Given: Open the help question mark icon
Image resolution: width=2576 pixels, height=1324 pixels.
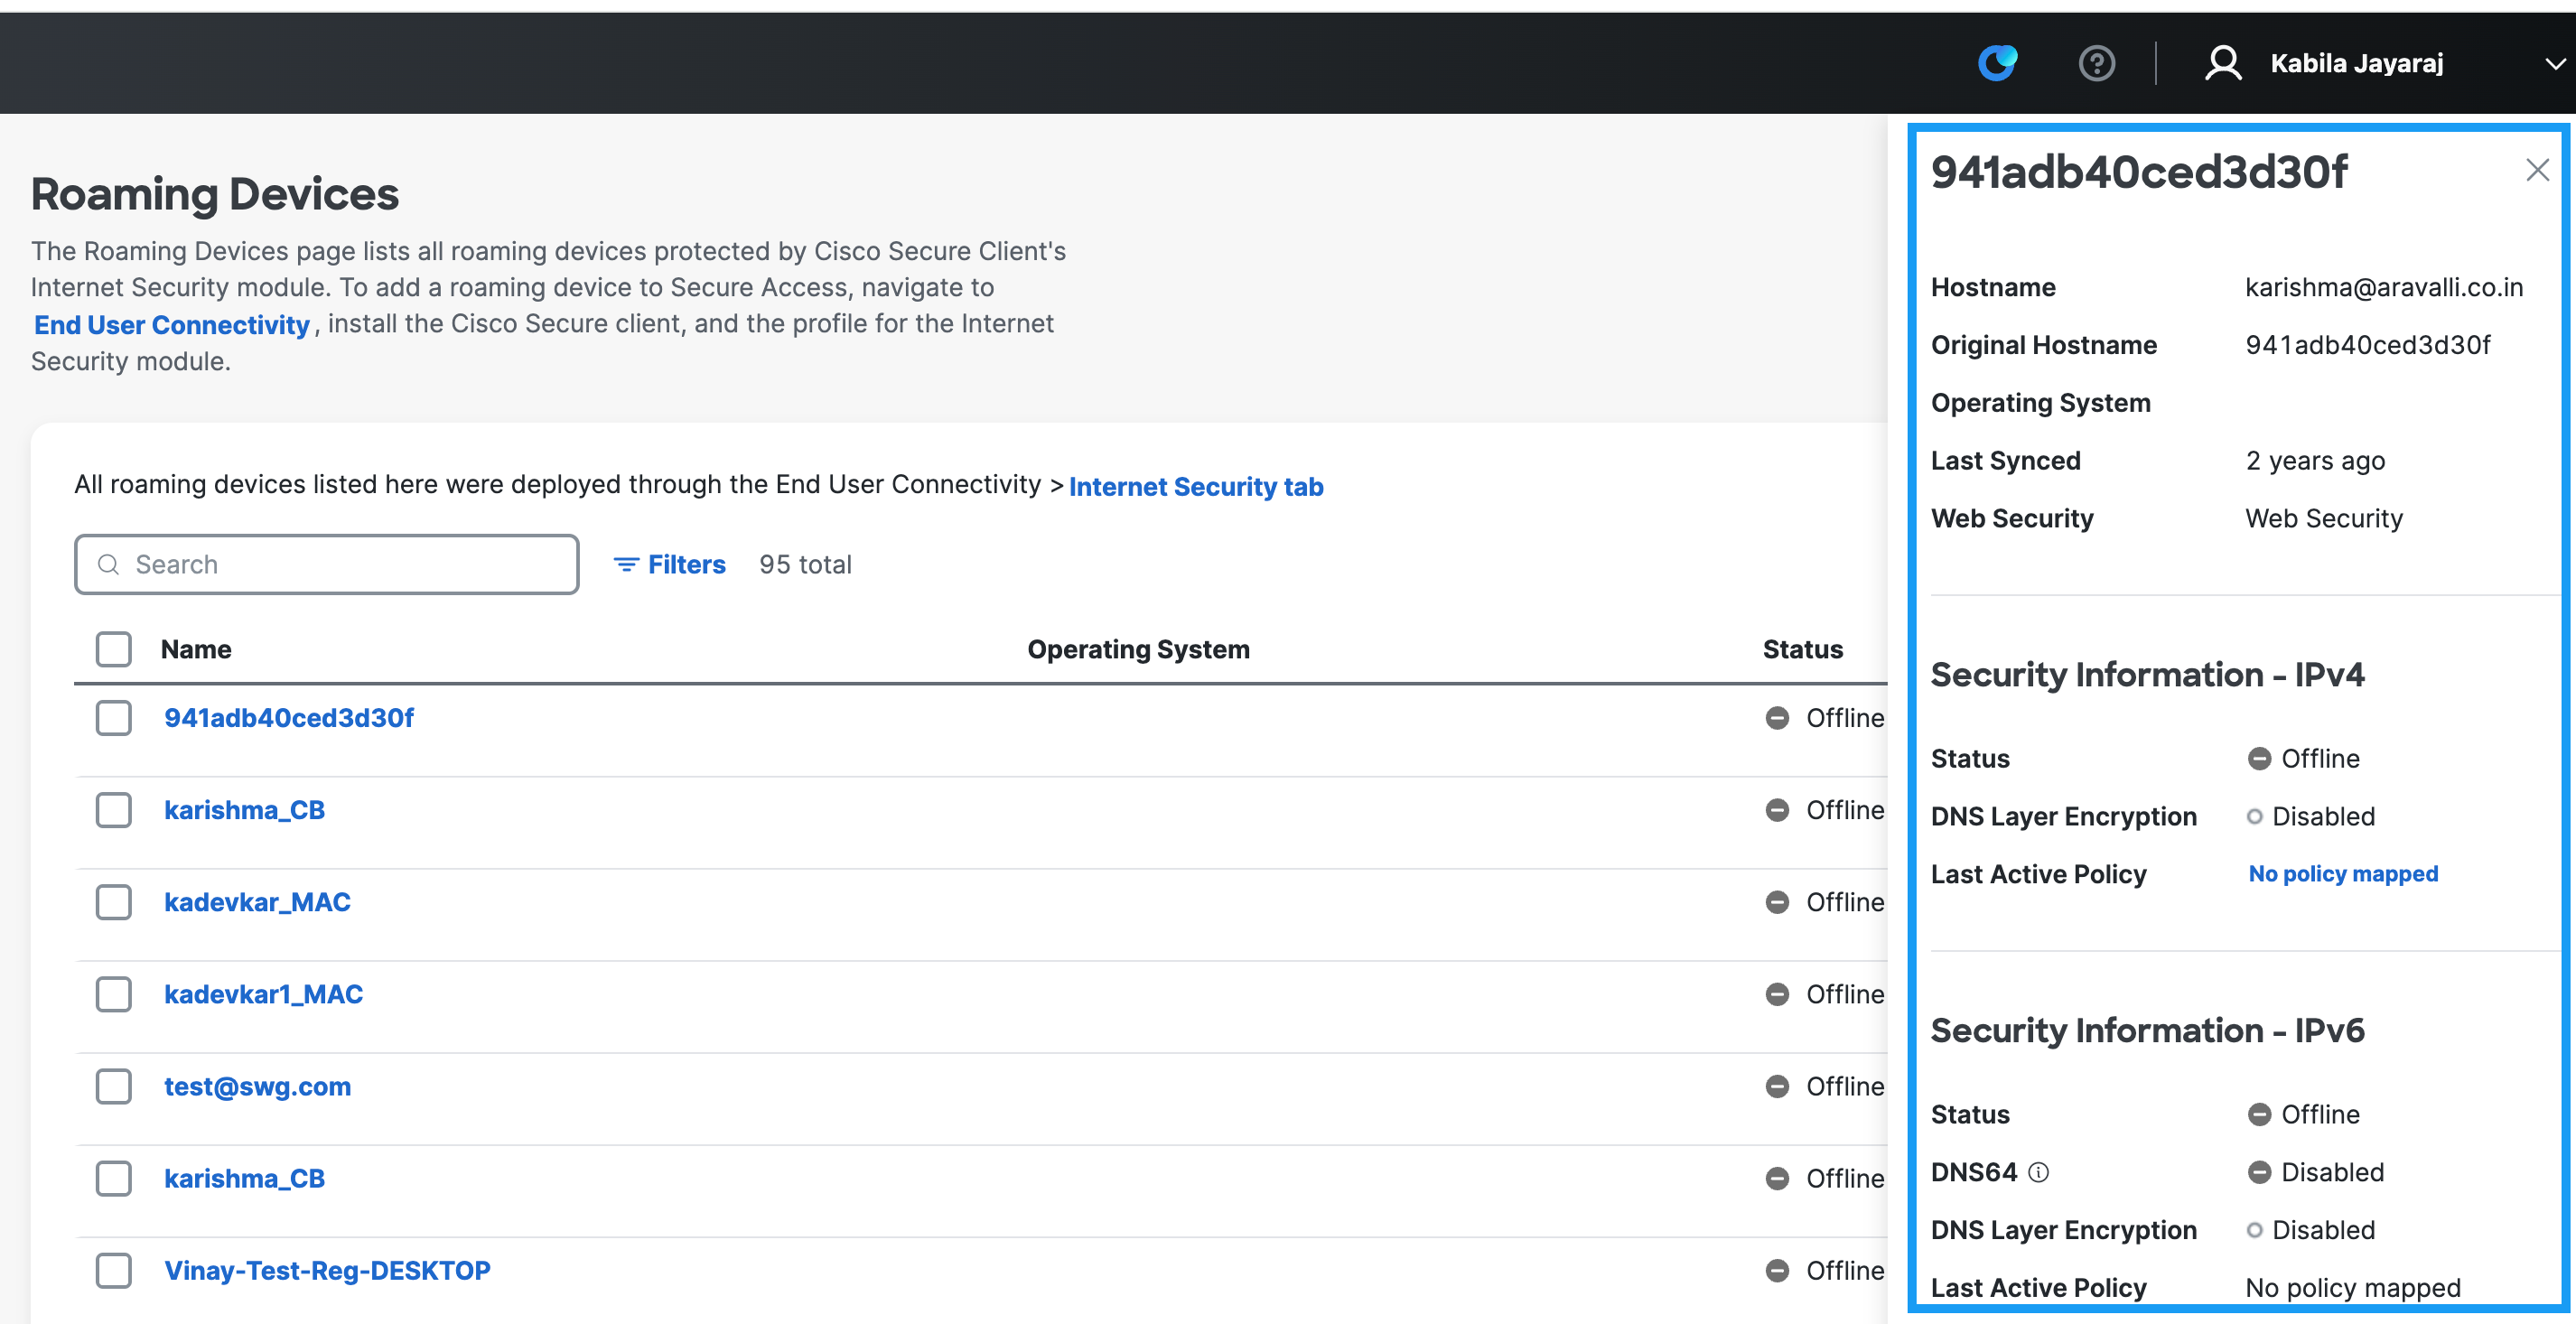Looking at the screenshot, I should (2096, 63).
